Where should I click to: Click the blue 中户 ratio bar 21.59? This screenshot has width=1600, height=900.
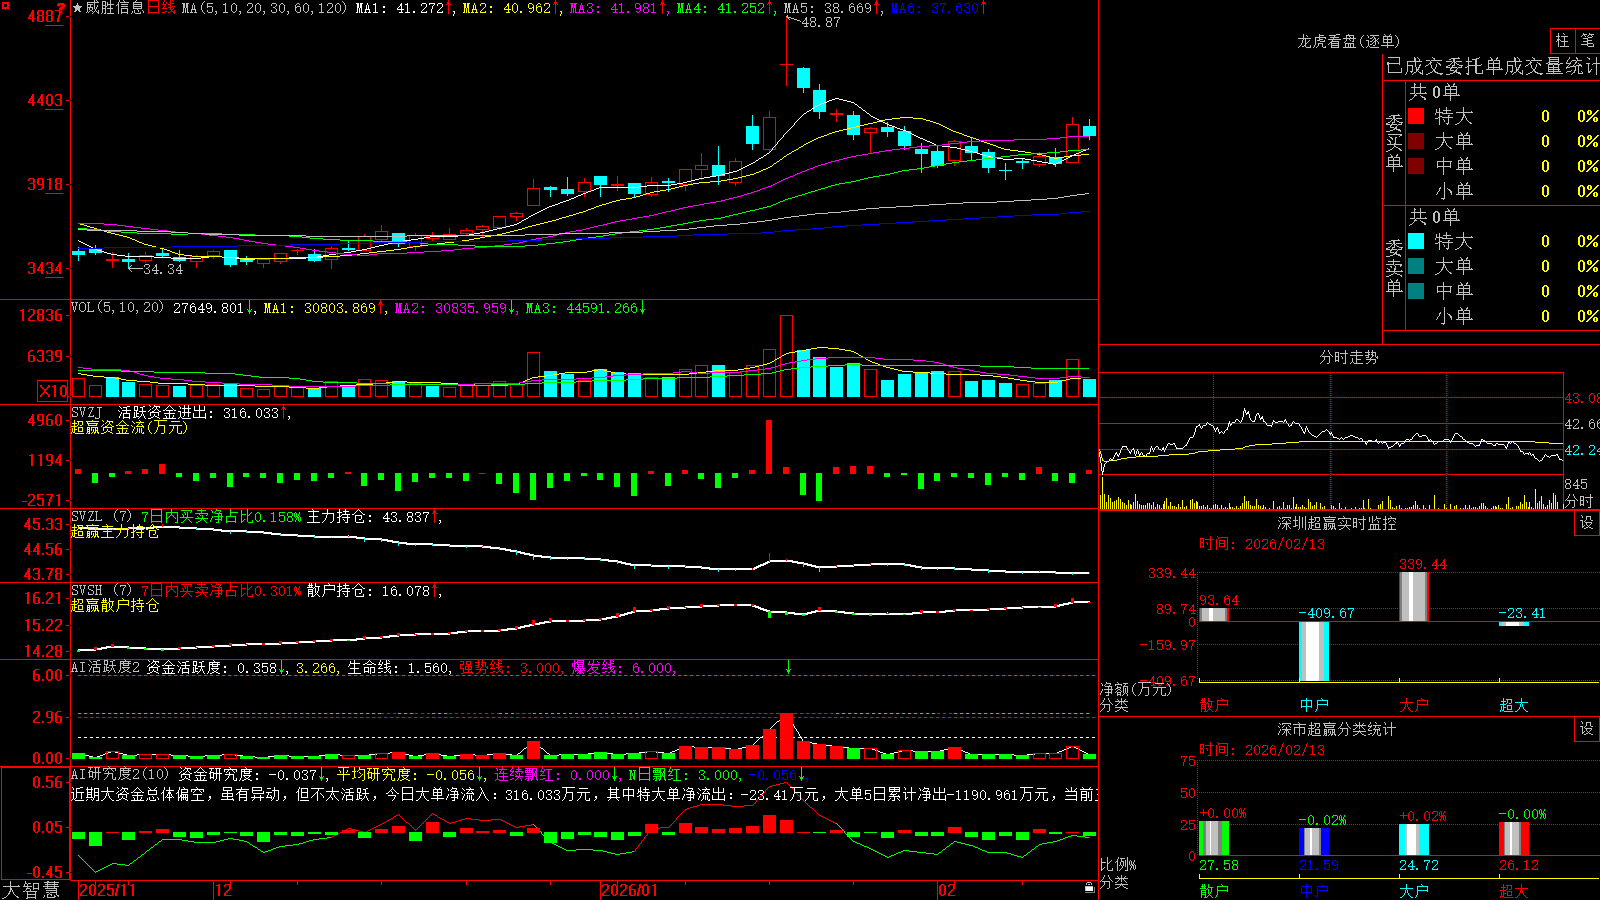click(1314, 842)
